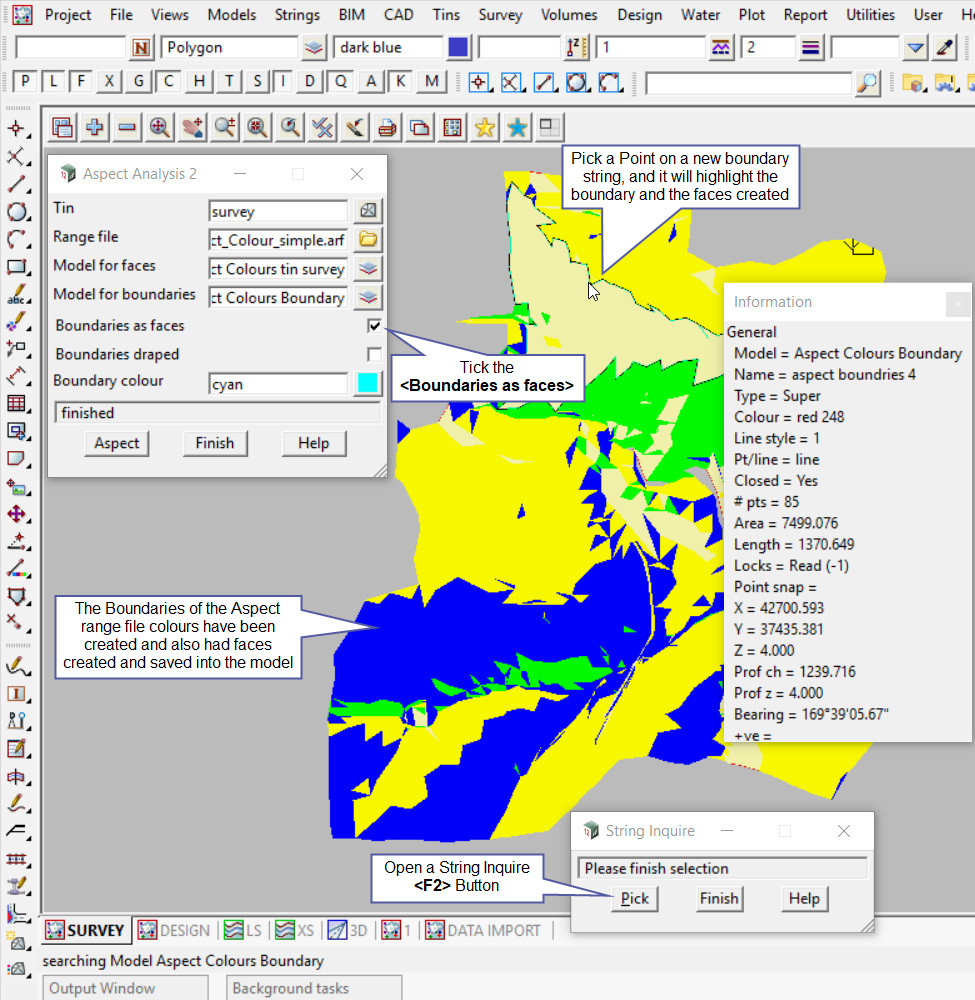The width and height of the screenshot is (975, 1000).
Task: Click the search magnifier beside the empty field
Action: tap(867, 83)
